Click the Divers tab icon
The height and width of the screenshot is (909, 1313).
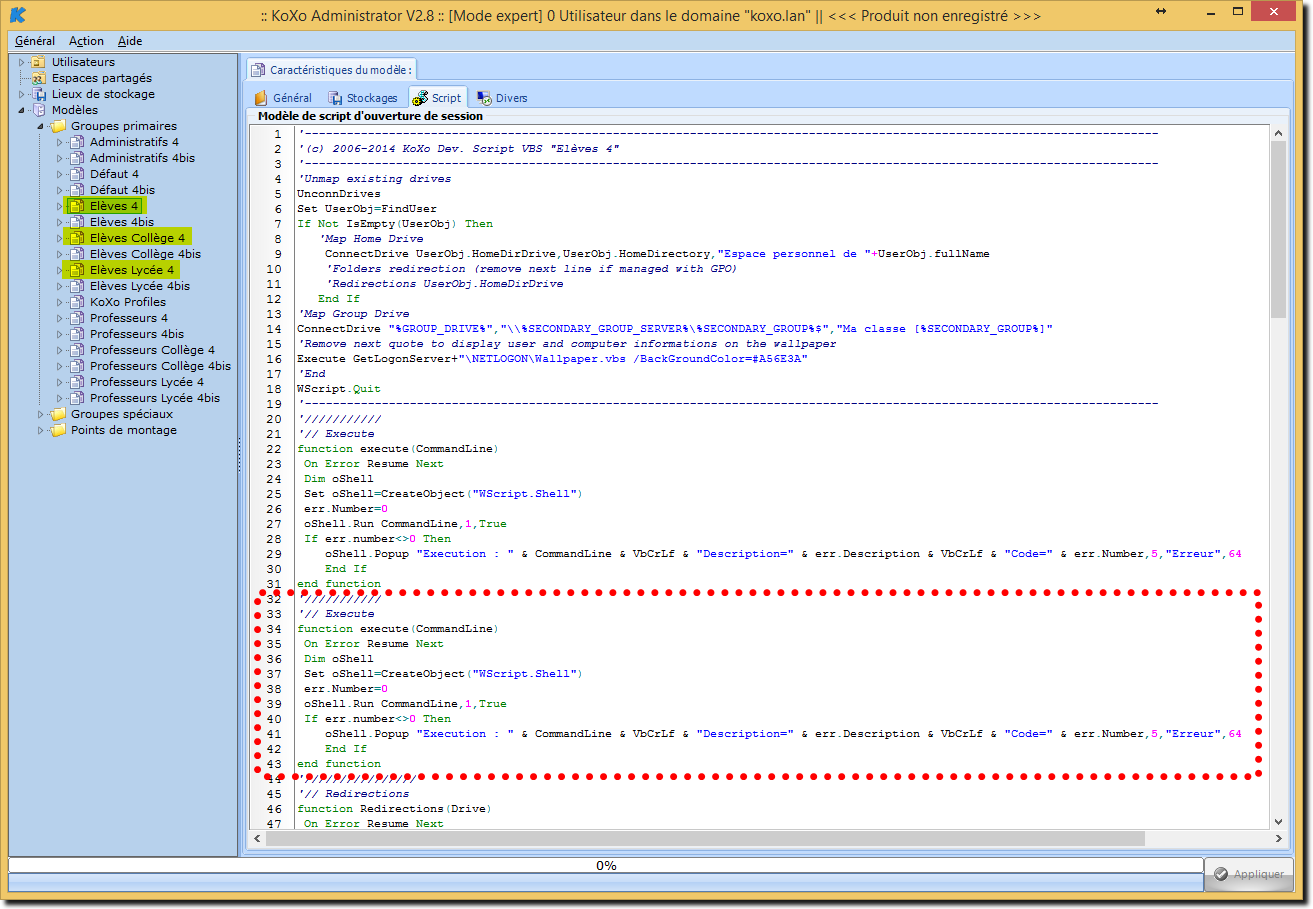coord(484,98)
